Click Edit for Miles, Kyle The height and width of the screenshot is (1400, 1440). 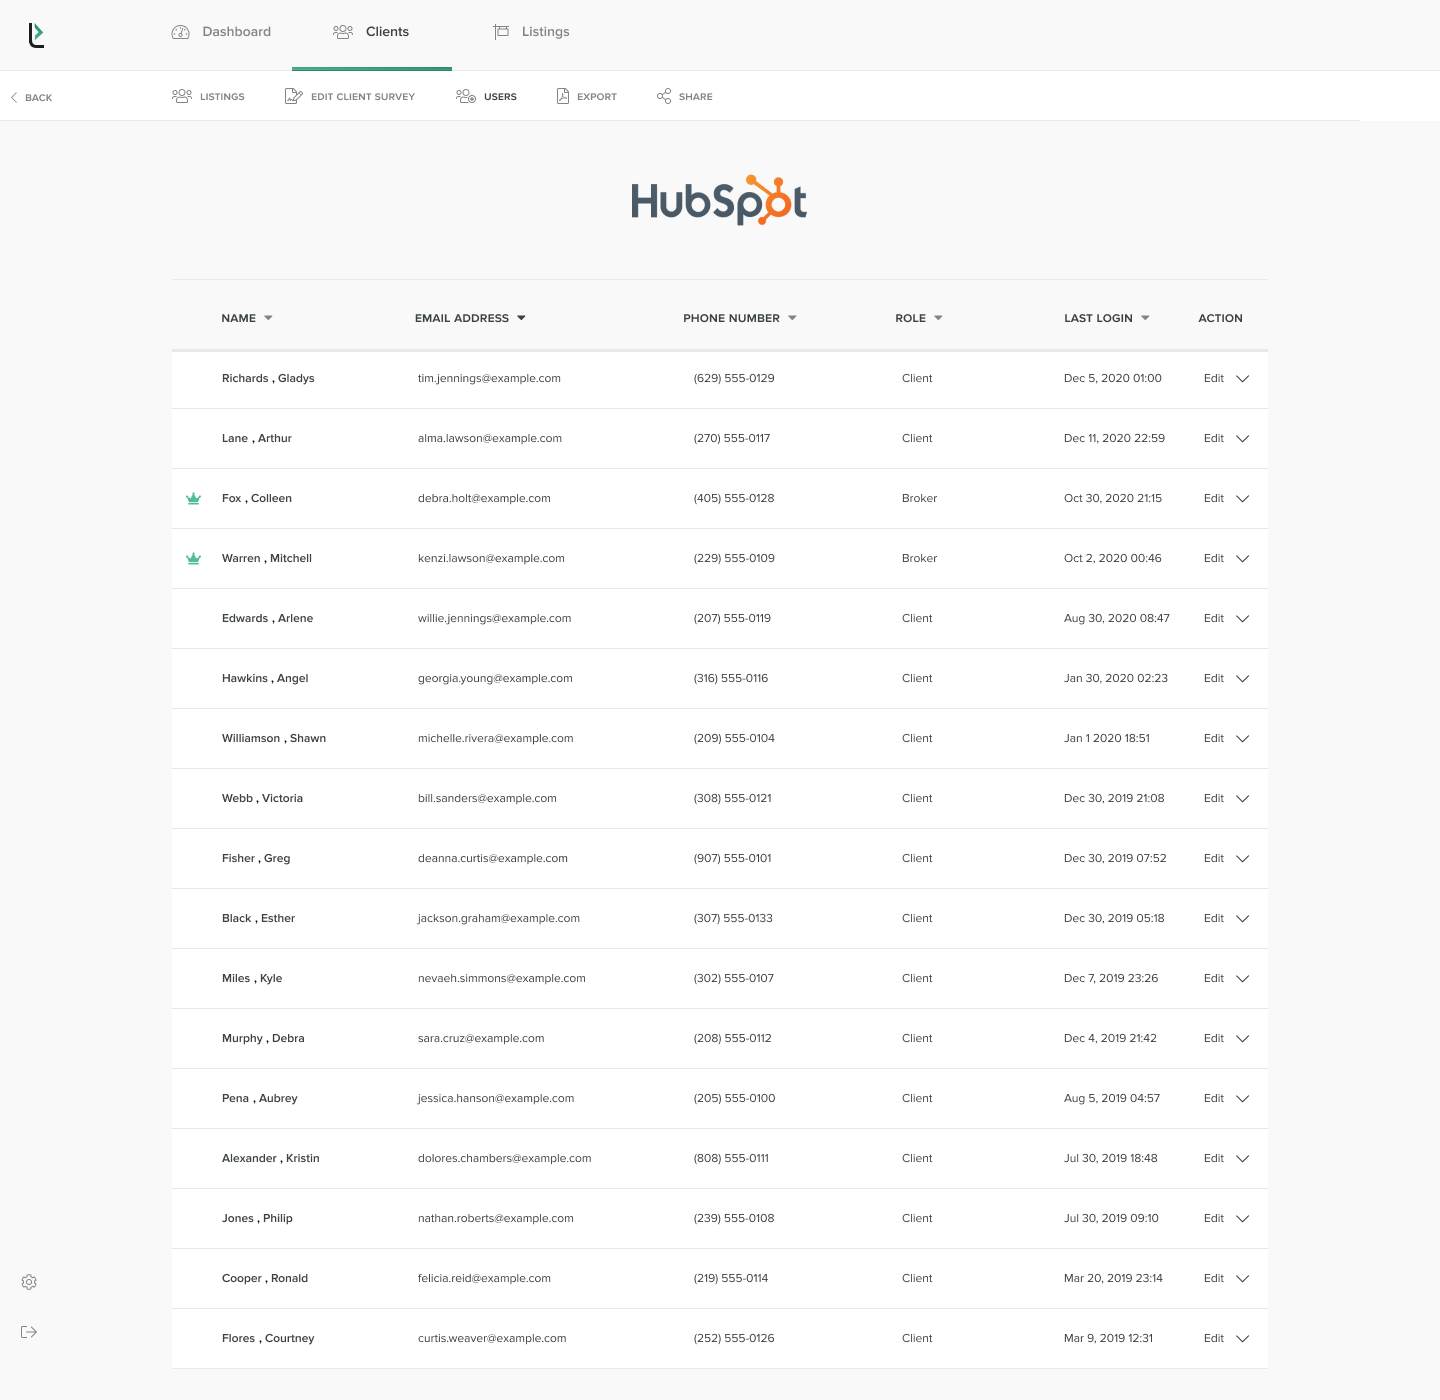click(x=1214, y=978)
